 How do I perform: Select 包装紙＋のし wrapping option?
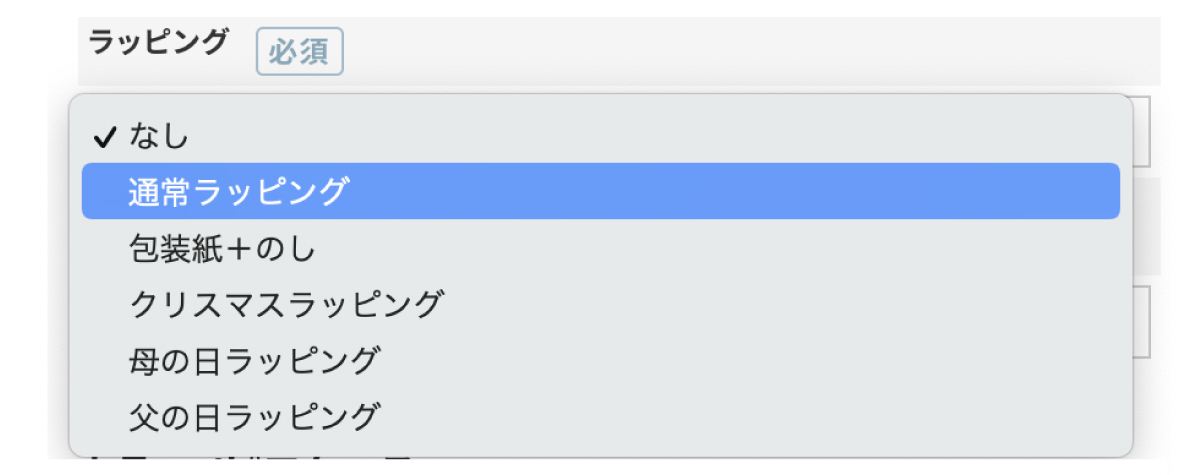[x=223, y=248]
